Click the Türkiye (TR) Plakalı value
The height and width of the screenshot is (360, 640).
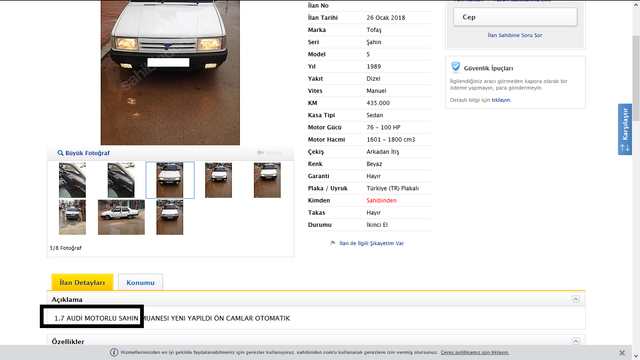[393, 189]
